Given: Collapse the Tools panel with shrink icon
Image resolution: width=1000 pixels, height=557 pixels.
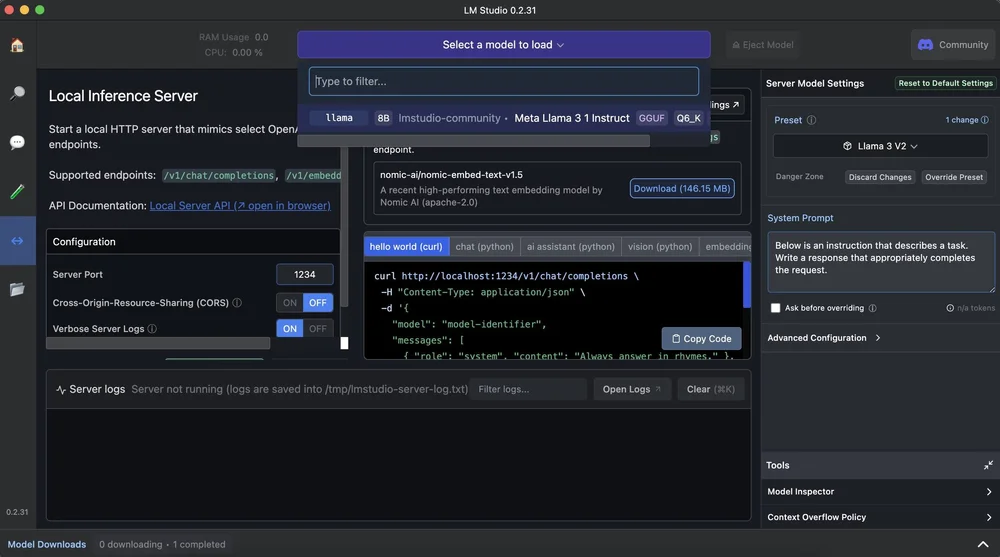Looking at the screenshot, I should (988, 465).
